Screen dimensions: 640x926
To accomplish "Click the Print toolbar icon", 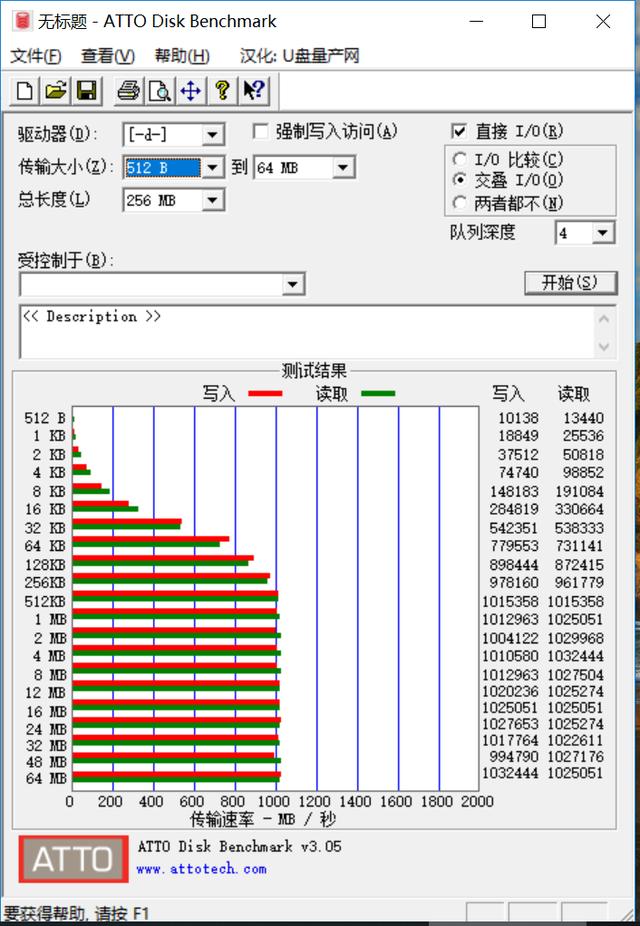I will (129, 90).
